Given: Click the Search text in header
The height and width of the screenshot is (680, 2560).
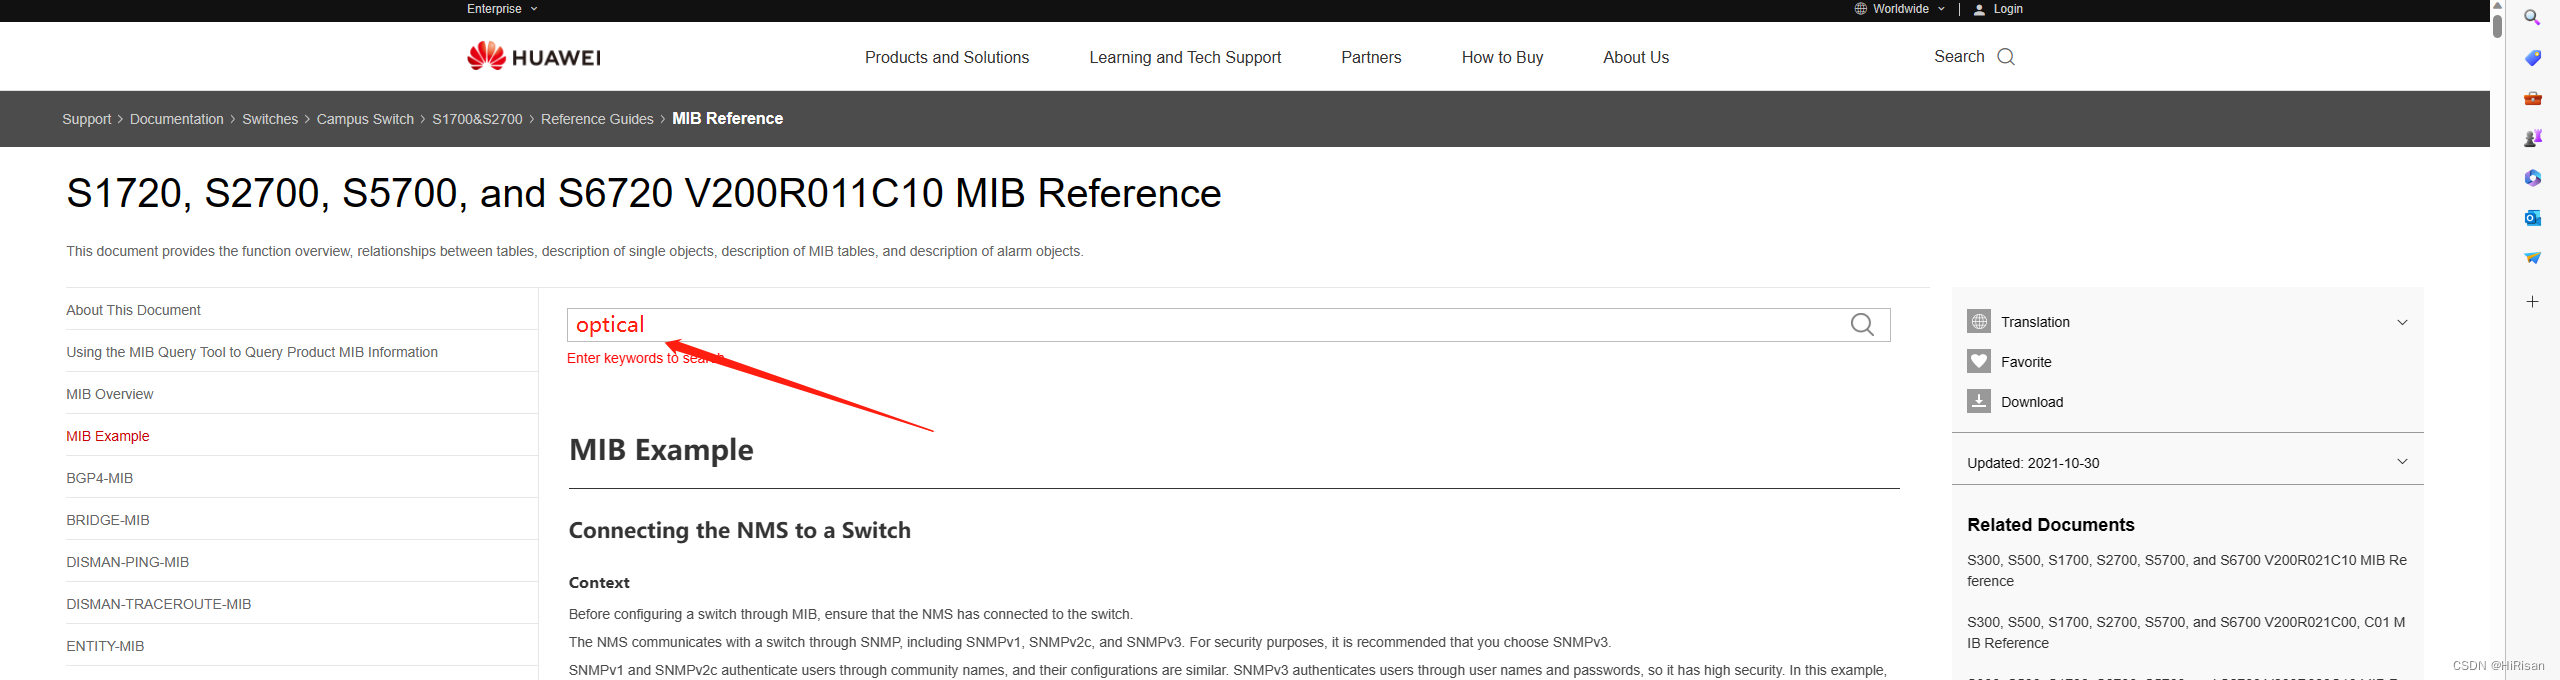Looking at the screenshot, I should (x=1959, y=57).
